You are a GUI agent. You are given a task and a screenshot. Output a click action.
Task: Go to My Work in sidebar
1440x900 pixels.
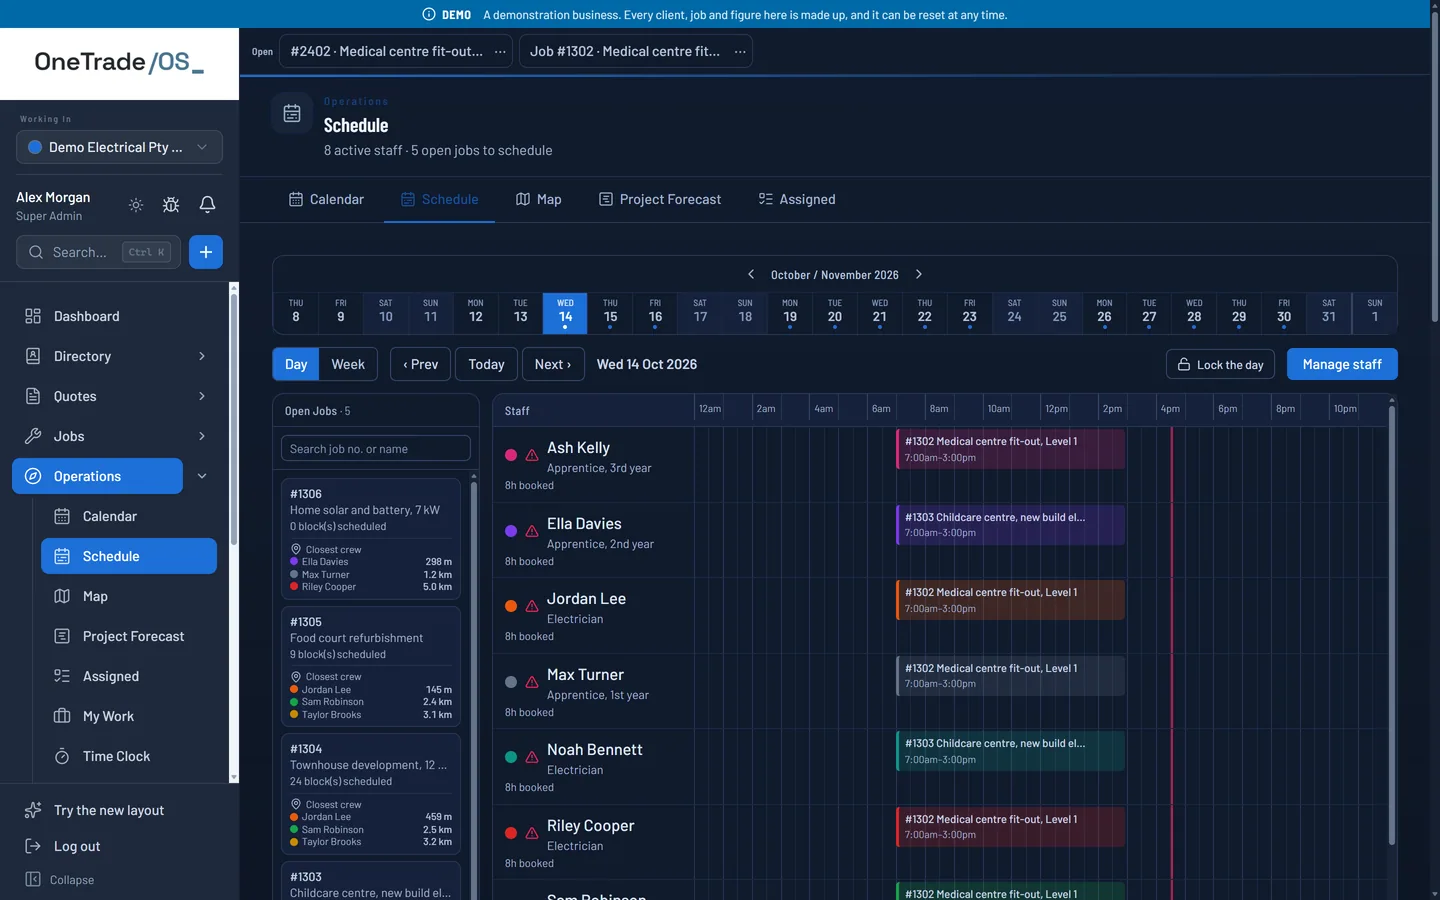[x=129, y=716]
